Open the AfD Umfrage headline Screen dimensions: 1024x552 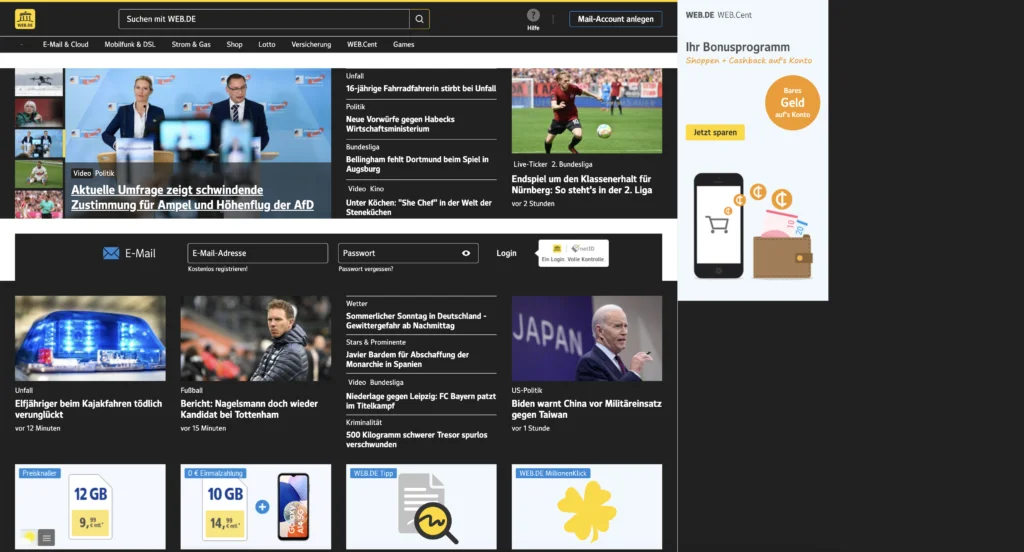pos(192,197)
